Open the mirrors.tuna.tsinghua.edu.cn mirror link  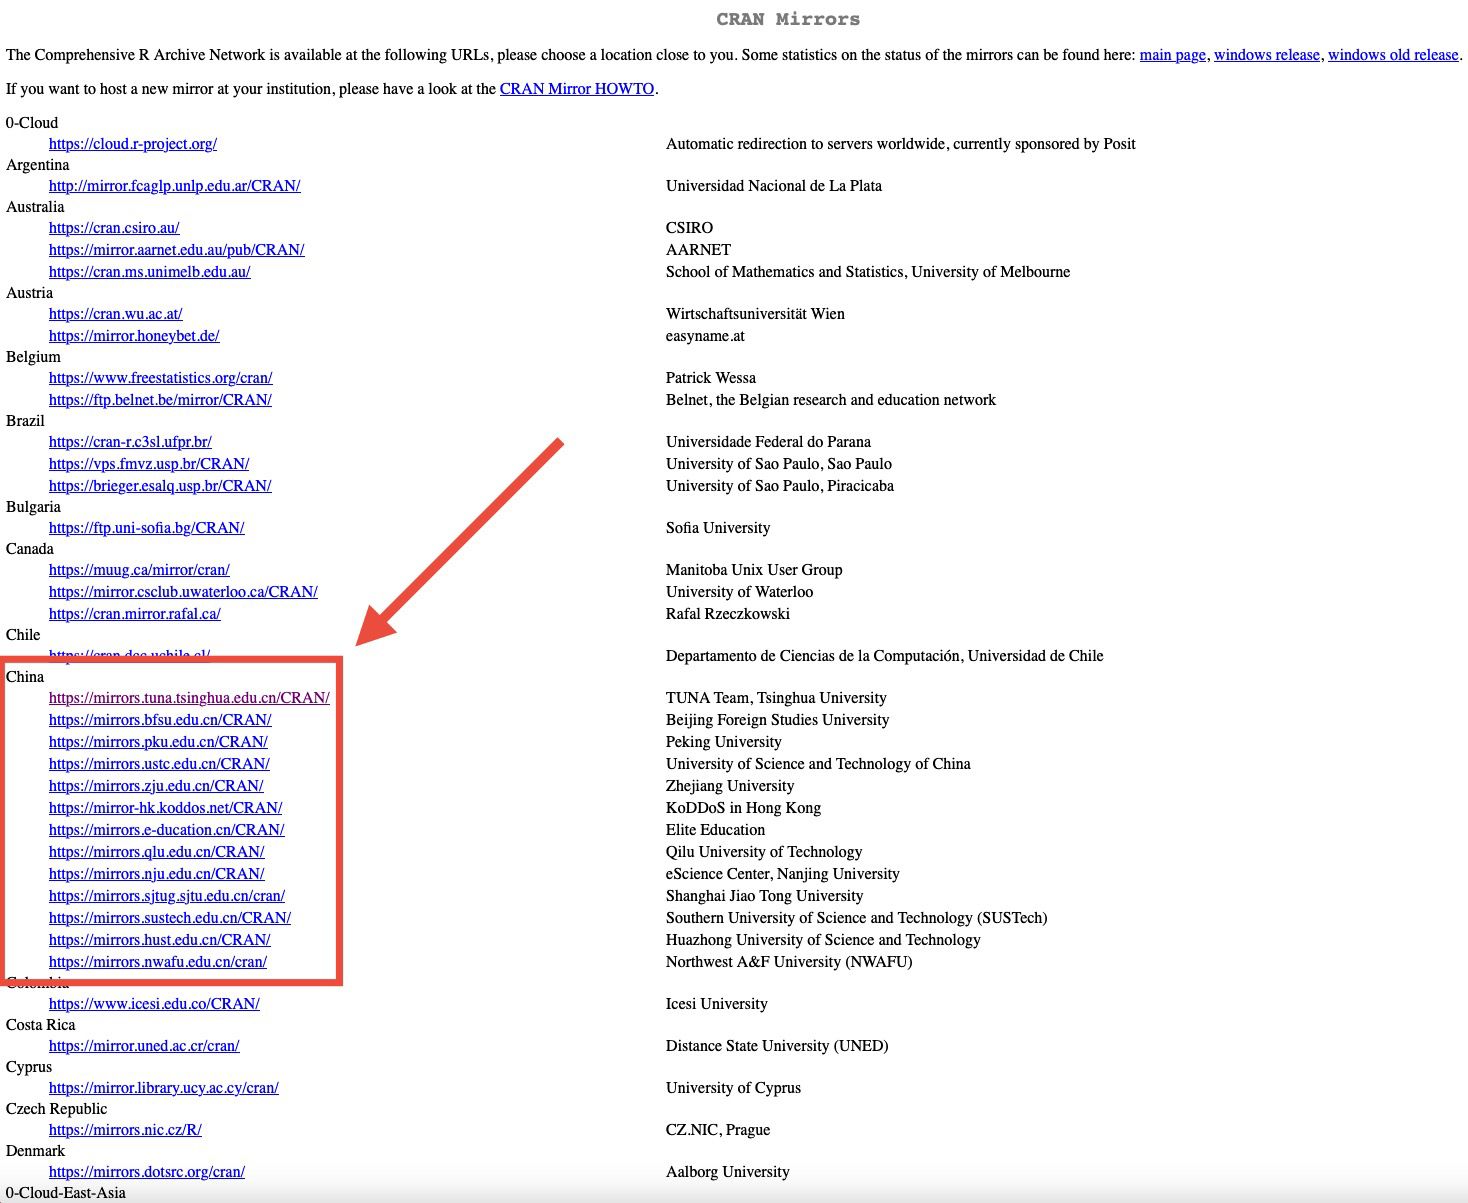[x=189, y=698]
